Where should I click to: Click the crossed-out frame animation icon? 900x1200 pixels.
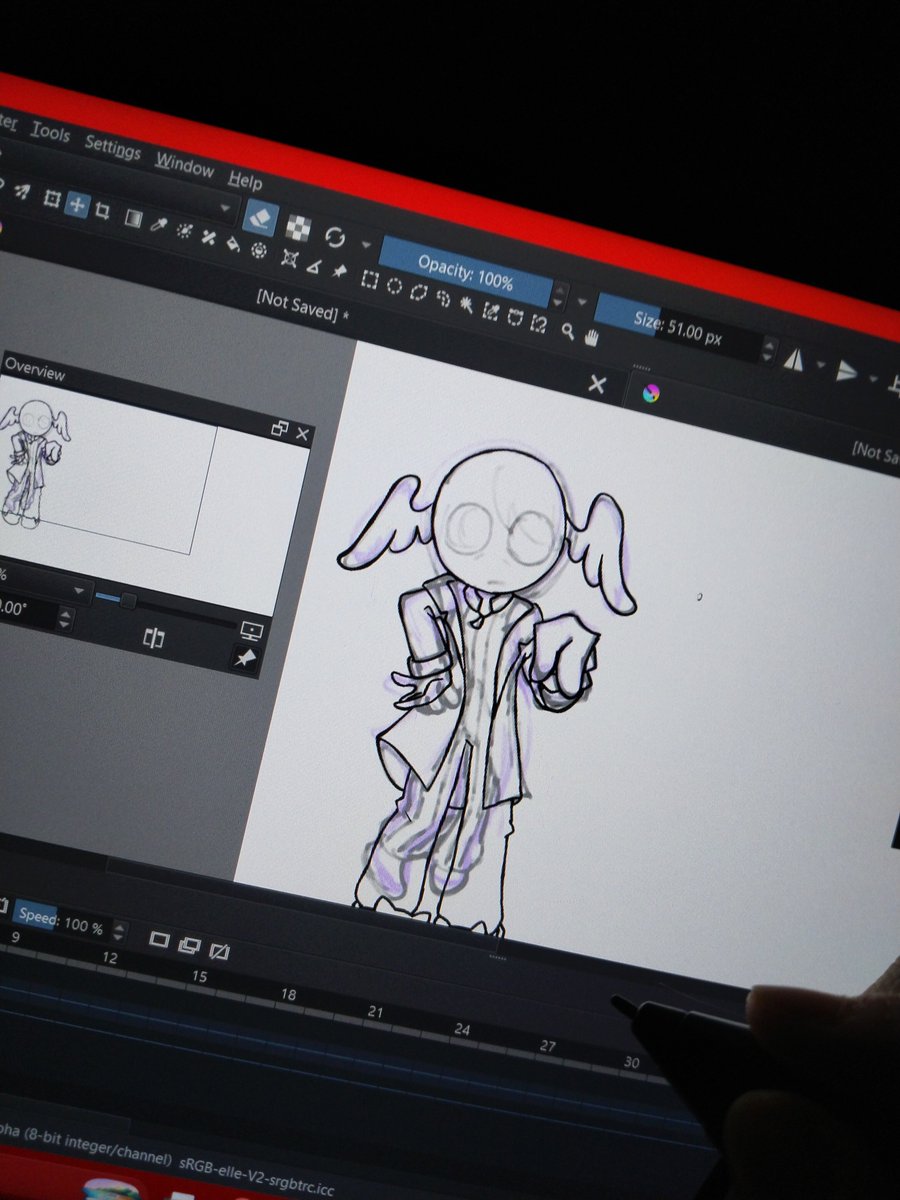(x=220, y=950)
